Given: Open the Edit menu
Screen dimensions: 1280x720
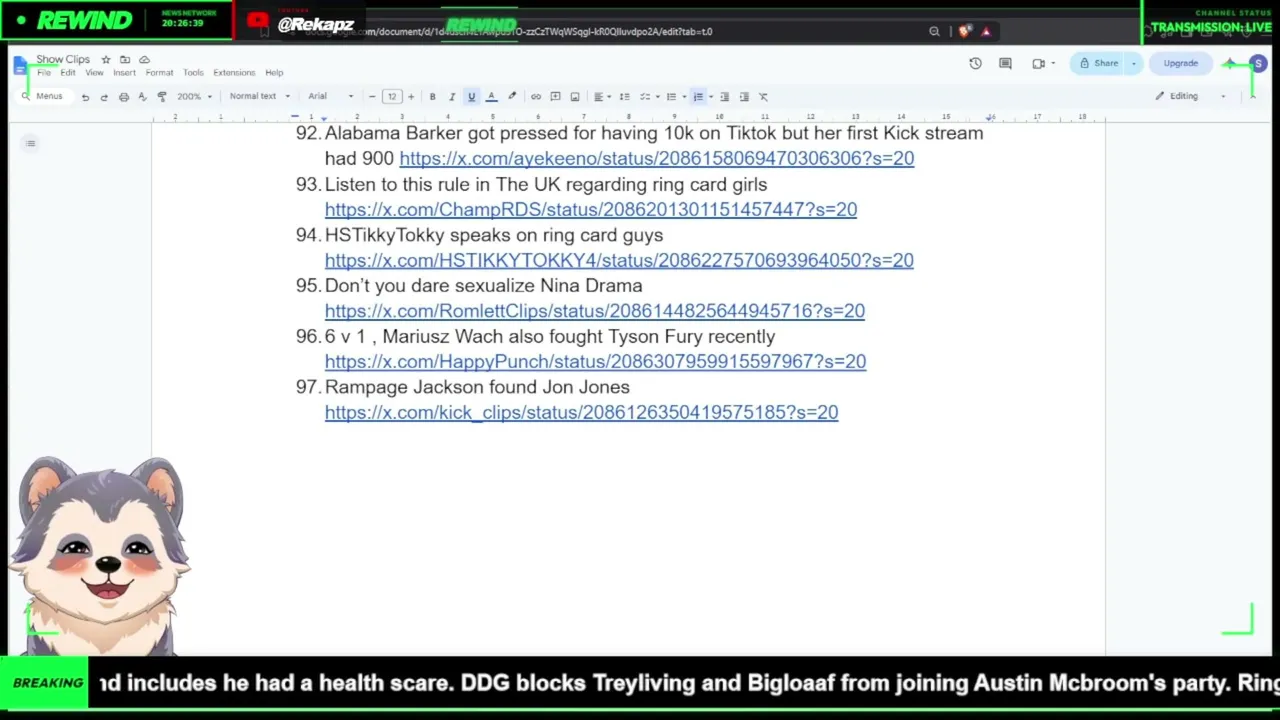Looking at the screenshot, I should [x=67, y=73].
